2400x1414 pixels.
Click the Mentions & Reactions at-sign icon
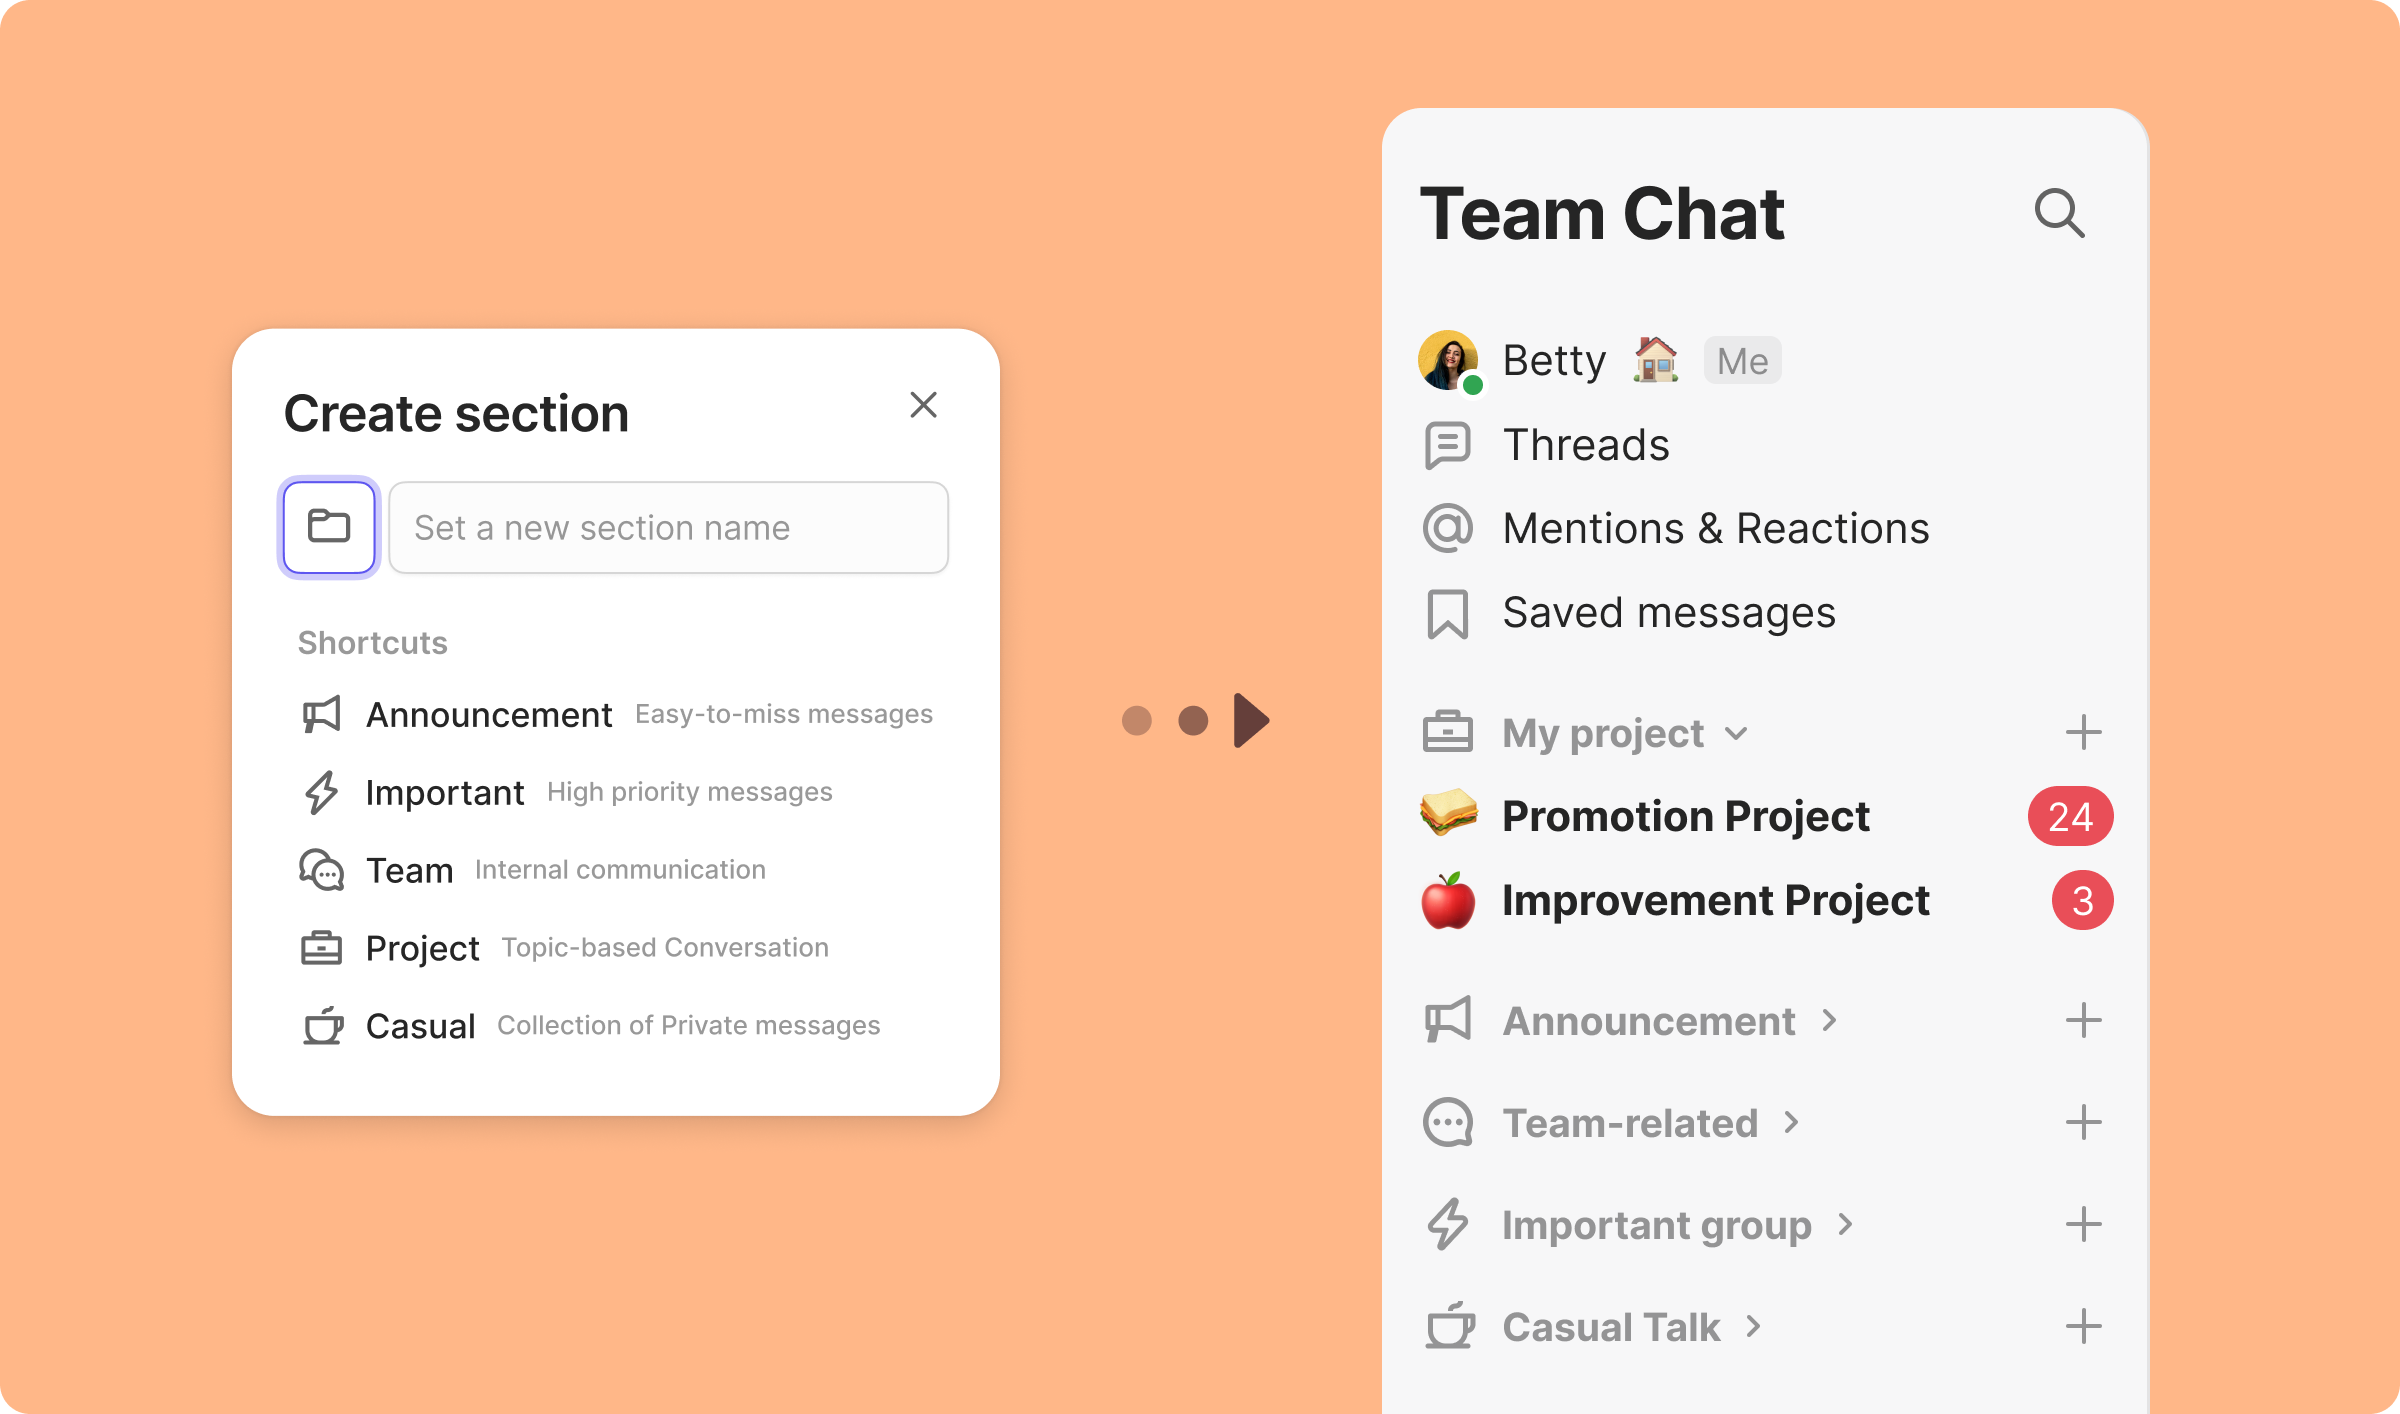[1447, 529]
